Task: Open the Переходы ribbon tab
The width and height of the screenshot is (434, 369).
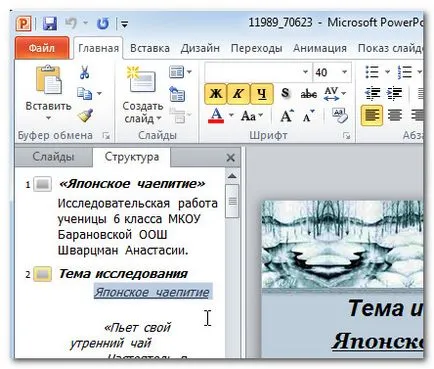Action: point(256,48)
